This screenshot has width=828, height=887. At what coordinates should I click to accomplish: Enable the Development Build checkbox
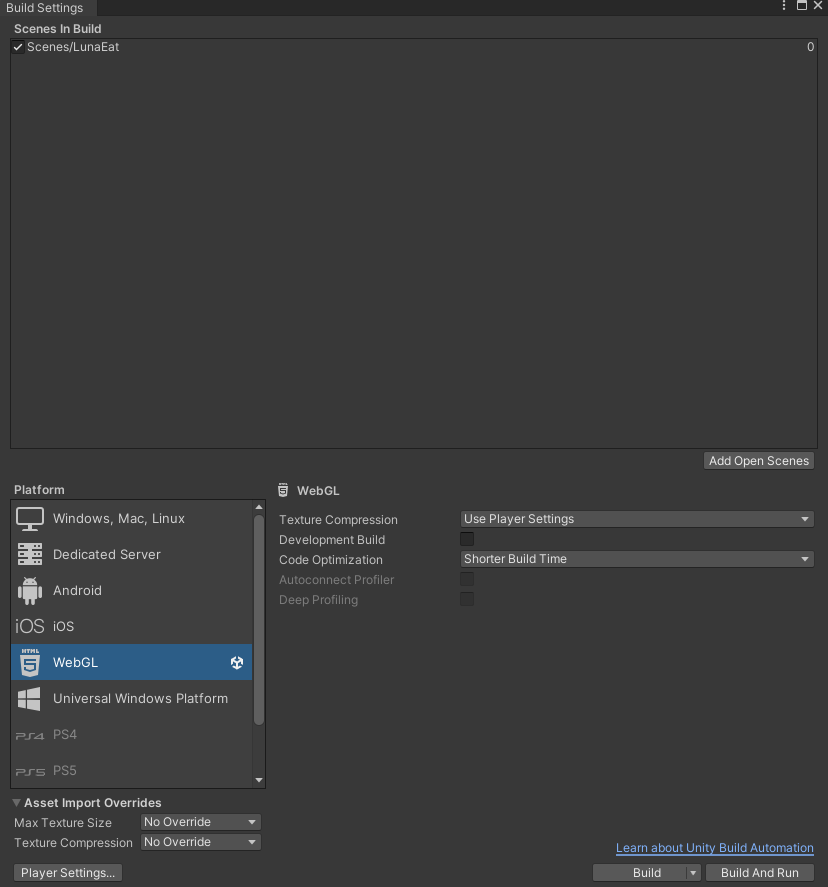point(467,539)
